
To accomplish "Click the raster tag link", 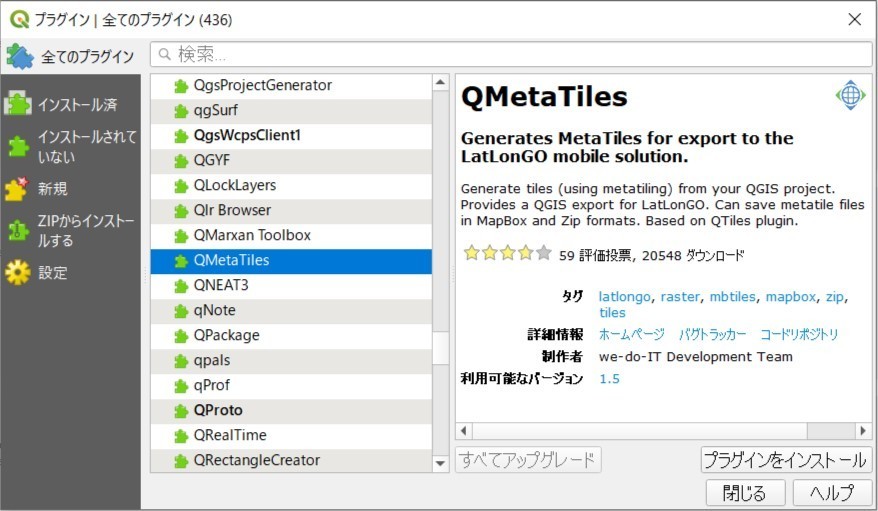I will [x=680, y=297].
